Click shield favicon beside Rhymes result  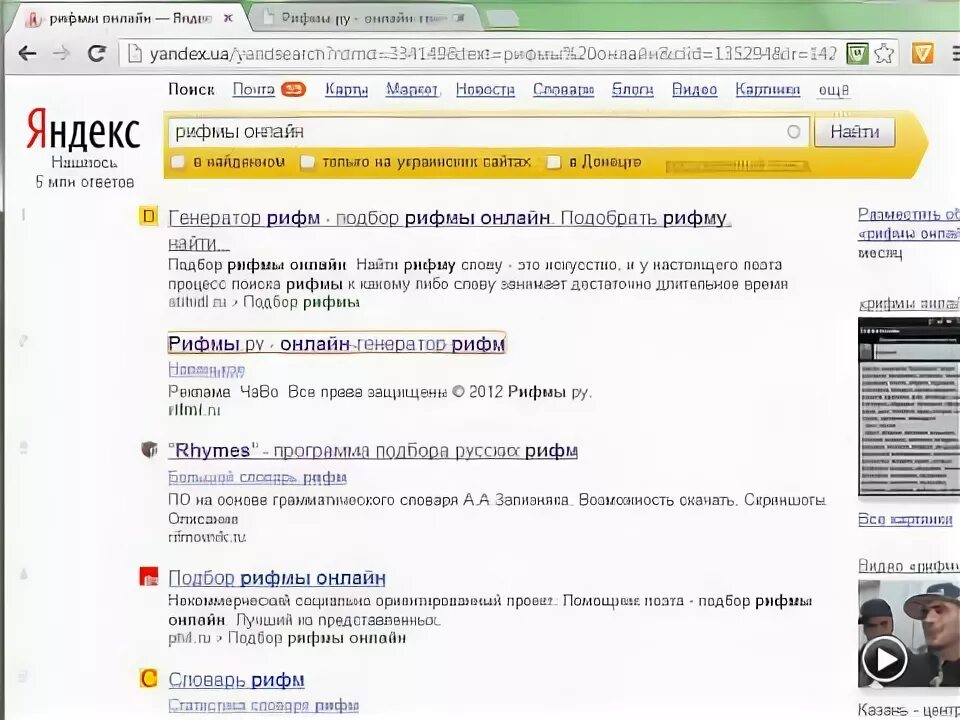pos(149,449)
